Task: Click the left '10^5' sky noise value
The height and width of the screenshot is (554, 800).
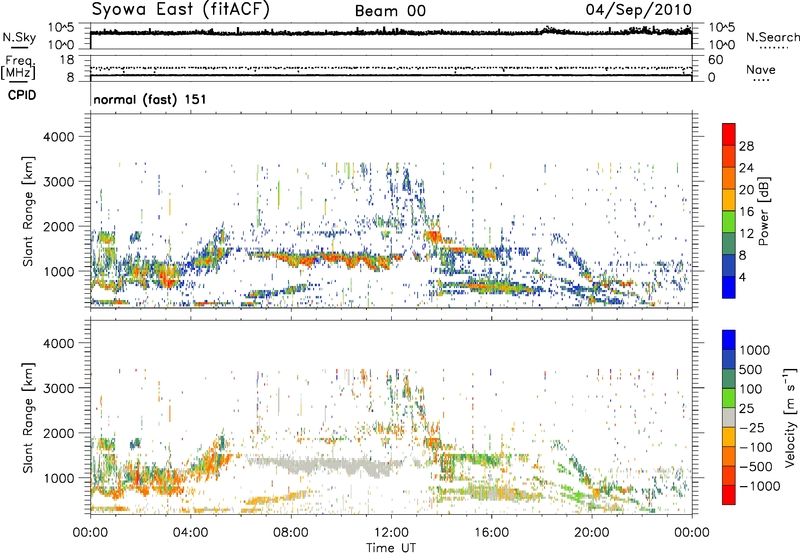Action: (x=61, y=28)
